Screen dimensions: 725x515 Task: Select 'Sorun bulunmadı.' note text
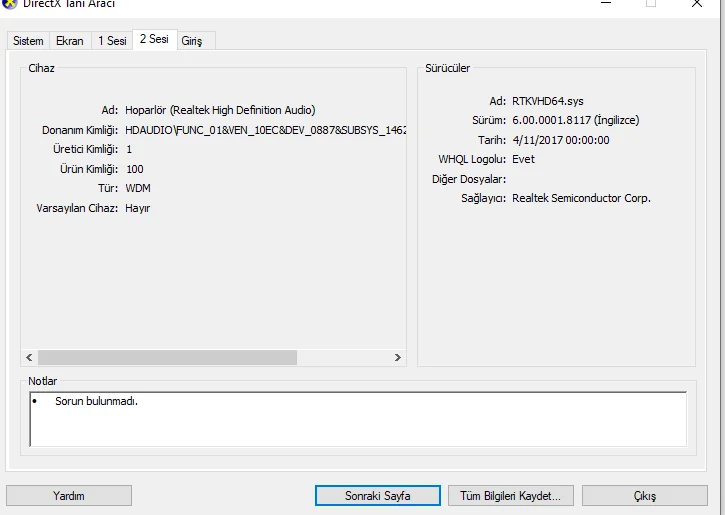96,401
